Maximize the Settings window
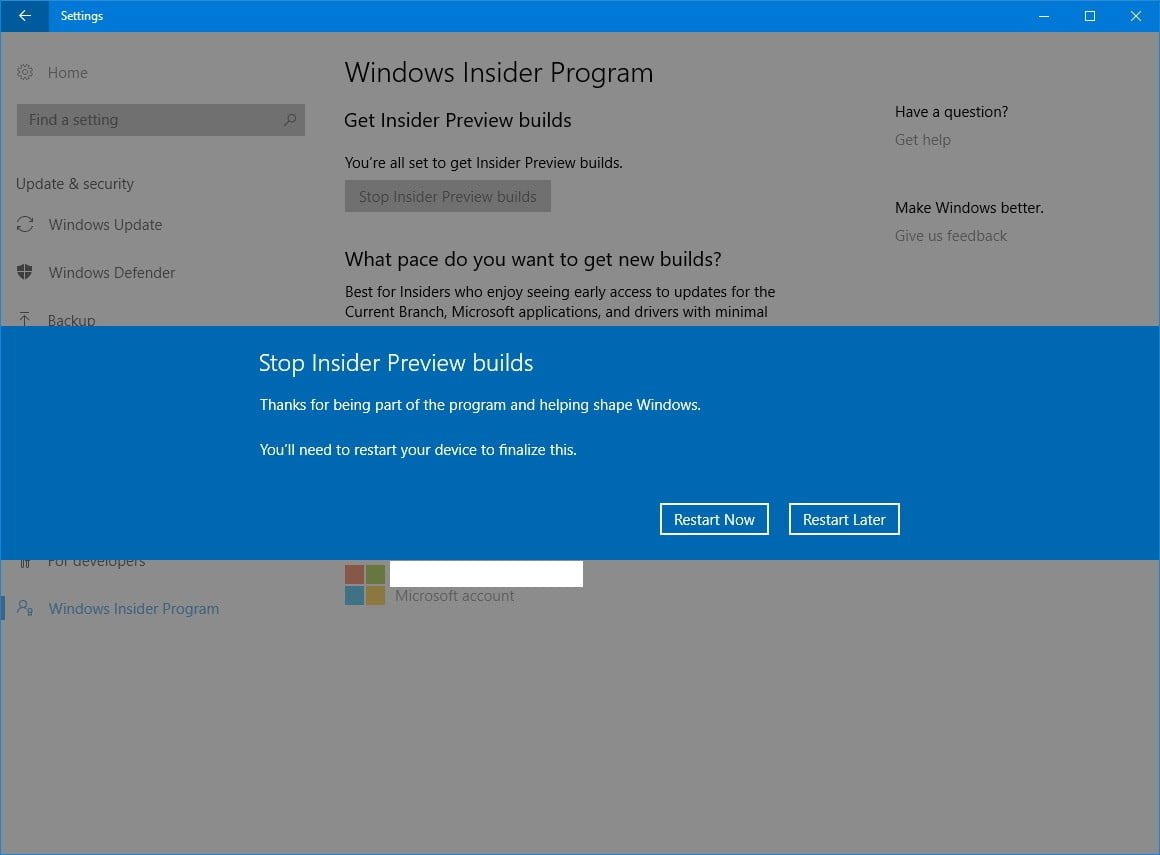Viewport: 1160px width, 855px height. coord(1090,16)
